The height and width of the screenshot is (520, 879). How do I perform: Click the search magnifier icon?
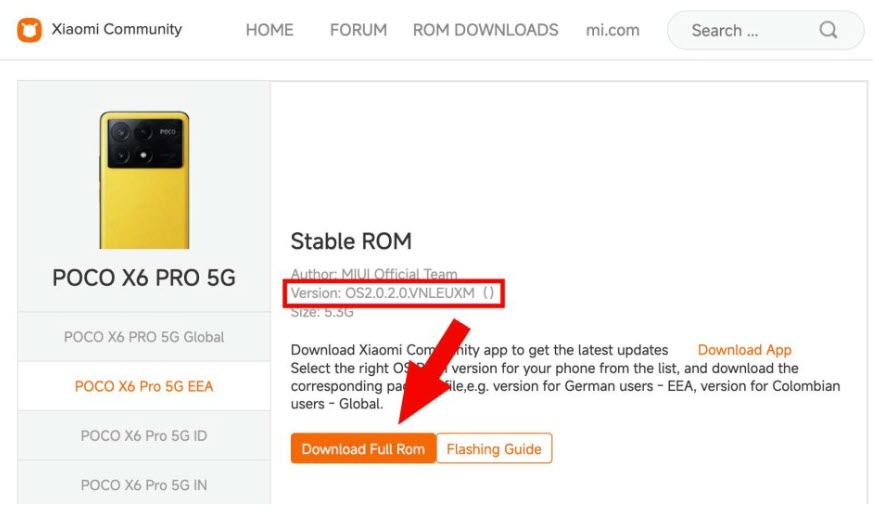tap(828, 30)
